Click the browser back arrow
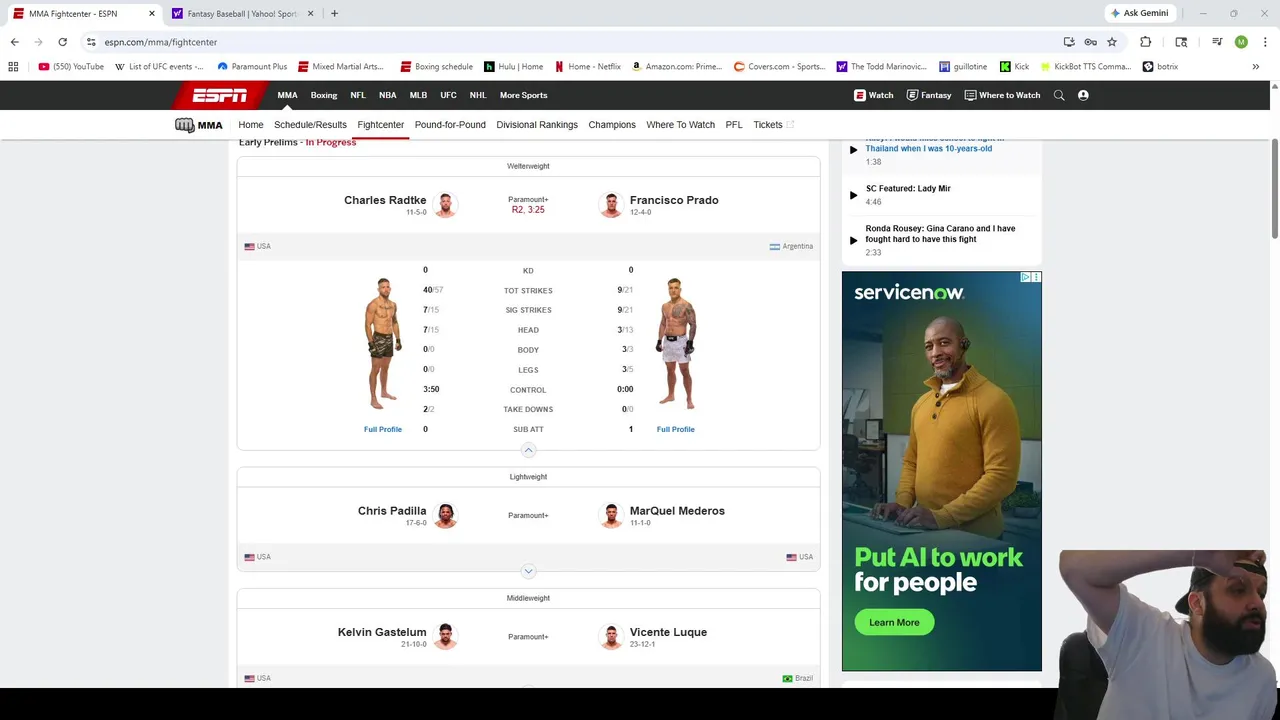This screenshot has height=720, width=1280. click(14, 42)
